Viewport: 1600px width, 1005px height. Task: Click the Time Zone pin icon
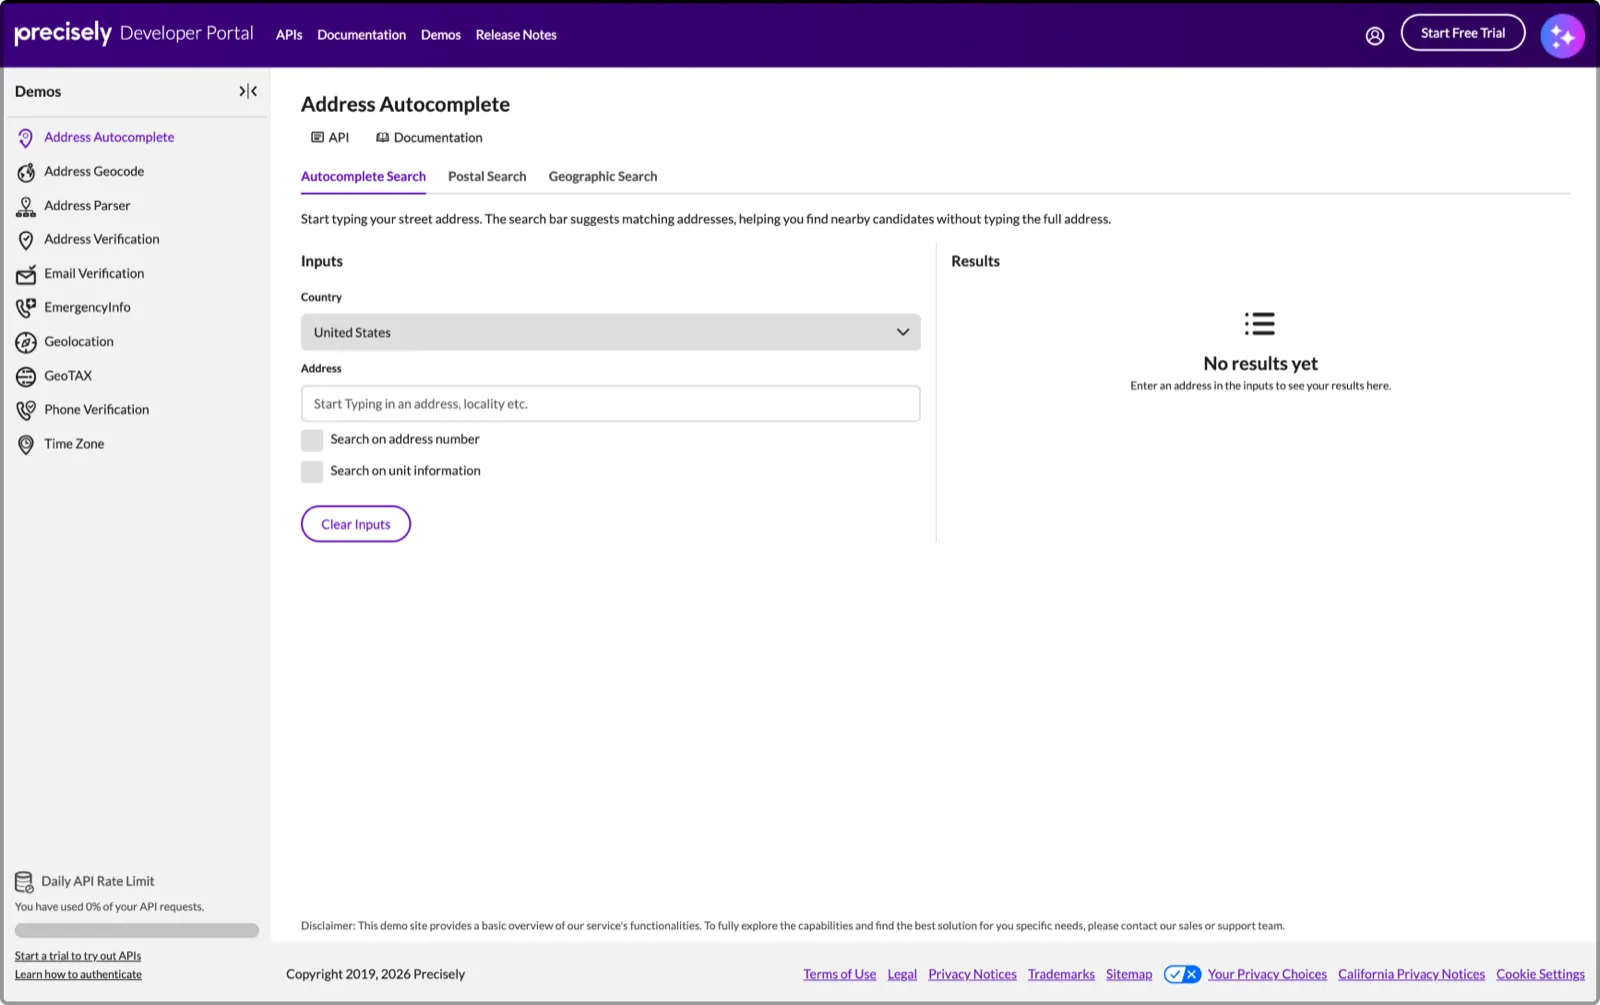(x=26, y=445)
